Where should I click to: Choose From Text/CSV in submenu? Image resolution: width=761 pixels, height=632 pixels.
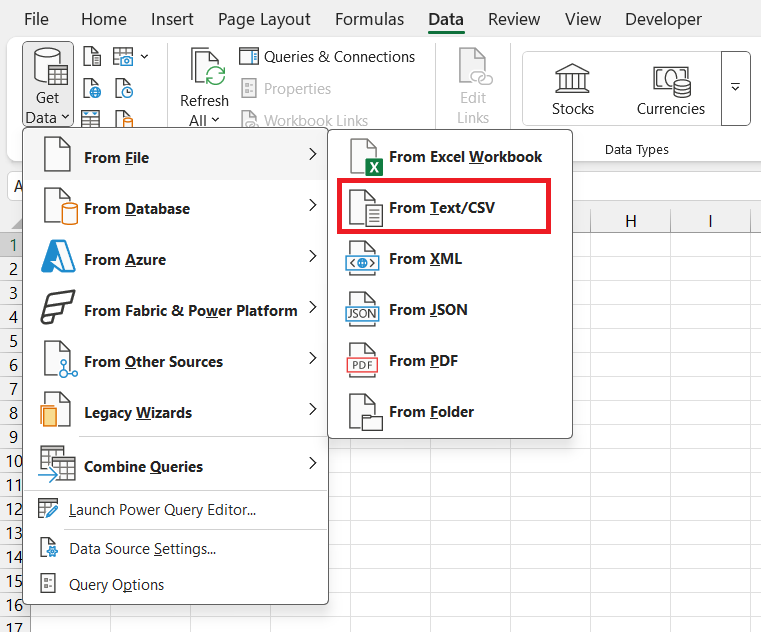(450, 208)
